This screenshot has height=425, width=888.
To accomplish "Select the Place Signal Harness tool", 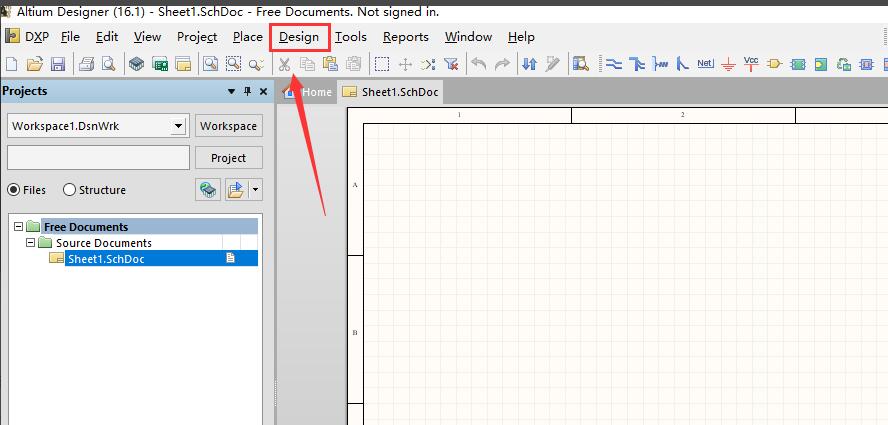I will coord(660,64).
